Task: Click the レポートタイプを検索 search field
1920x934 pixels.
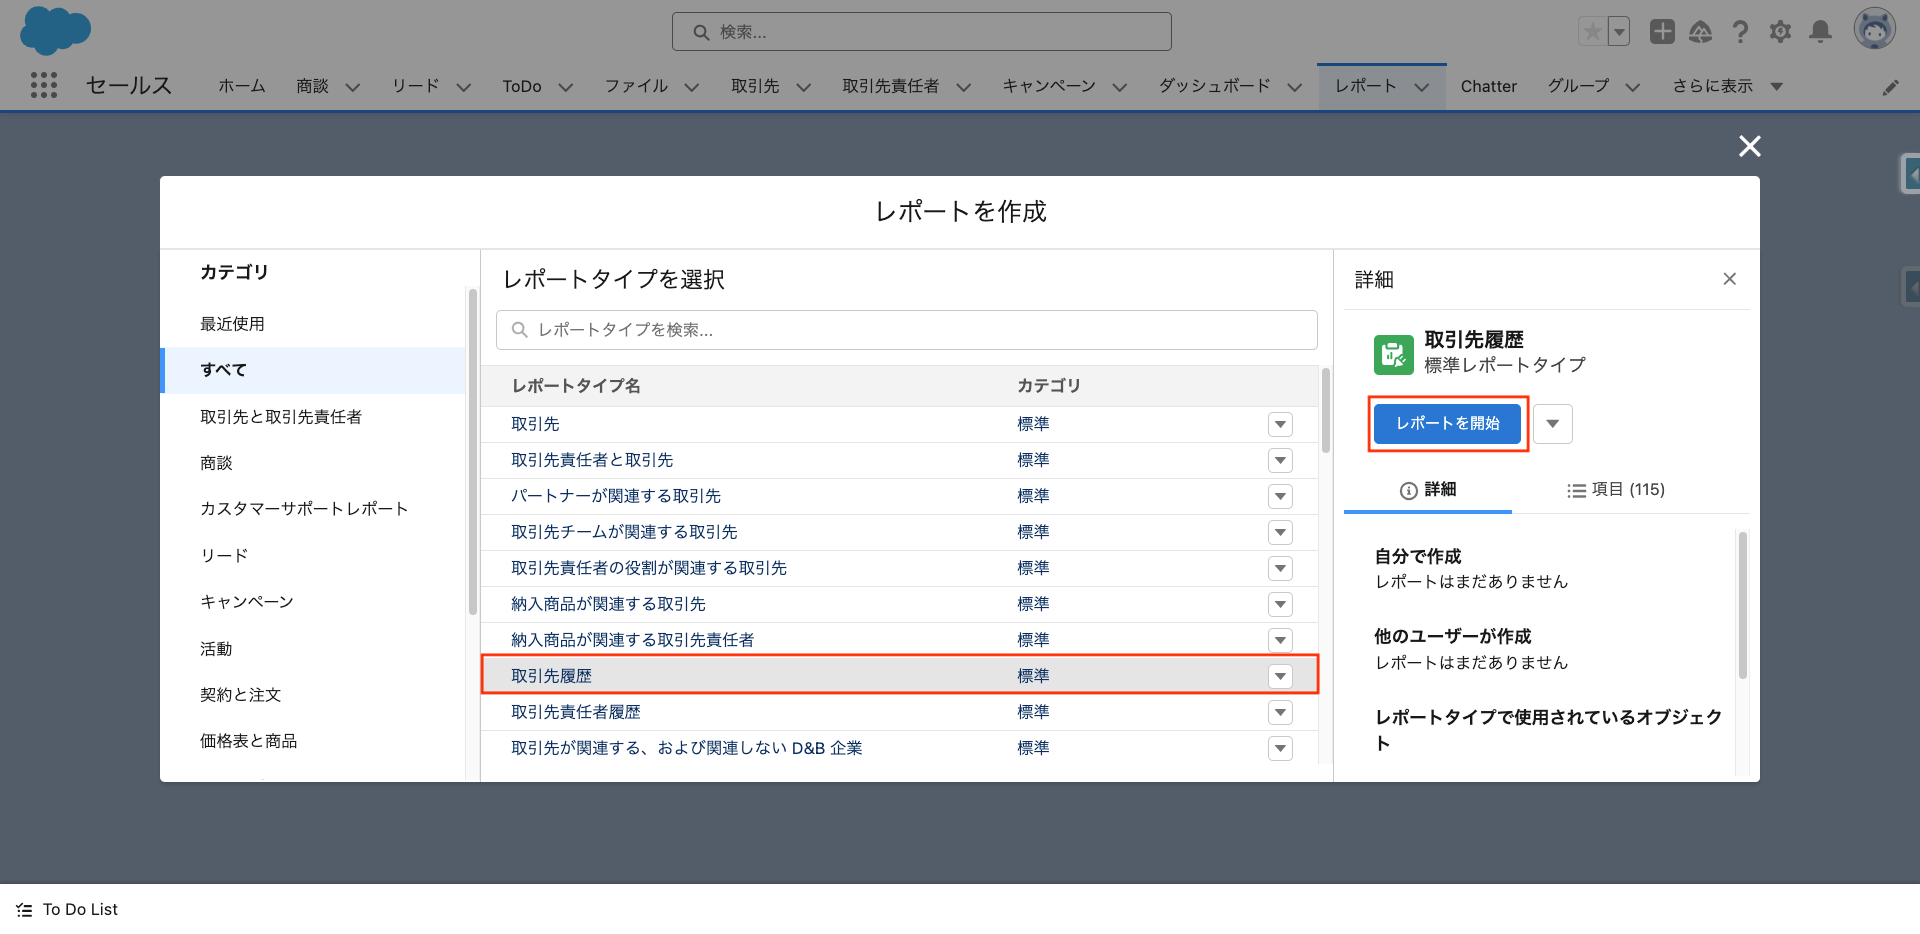Action: click(x=905, y=330)
